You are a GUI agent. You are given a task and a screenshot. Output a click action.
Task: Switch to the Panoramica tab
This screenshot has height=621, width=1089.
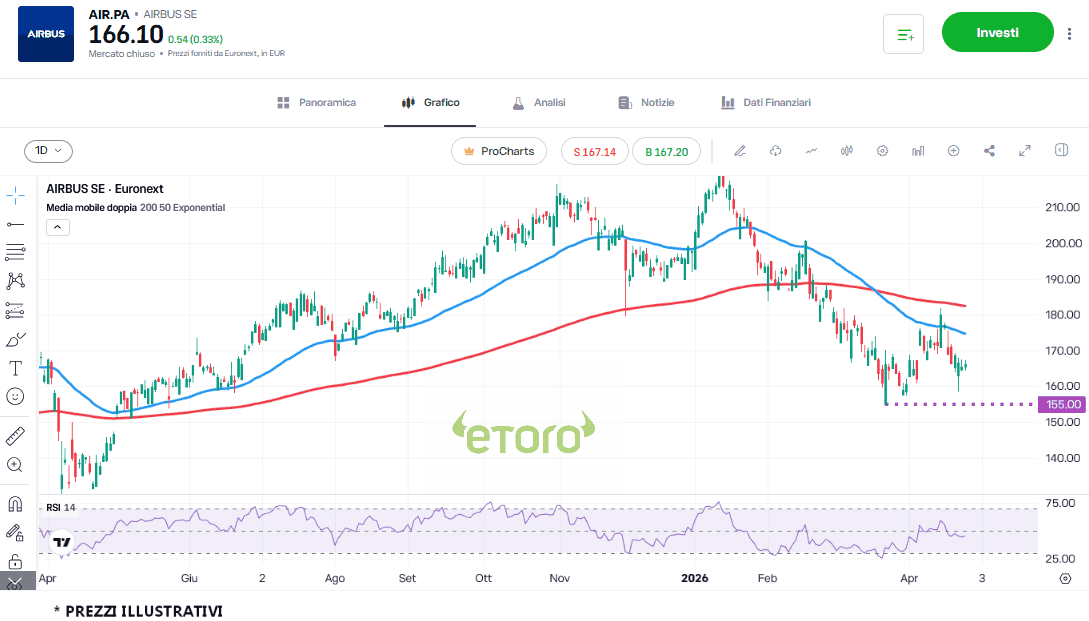316,103
